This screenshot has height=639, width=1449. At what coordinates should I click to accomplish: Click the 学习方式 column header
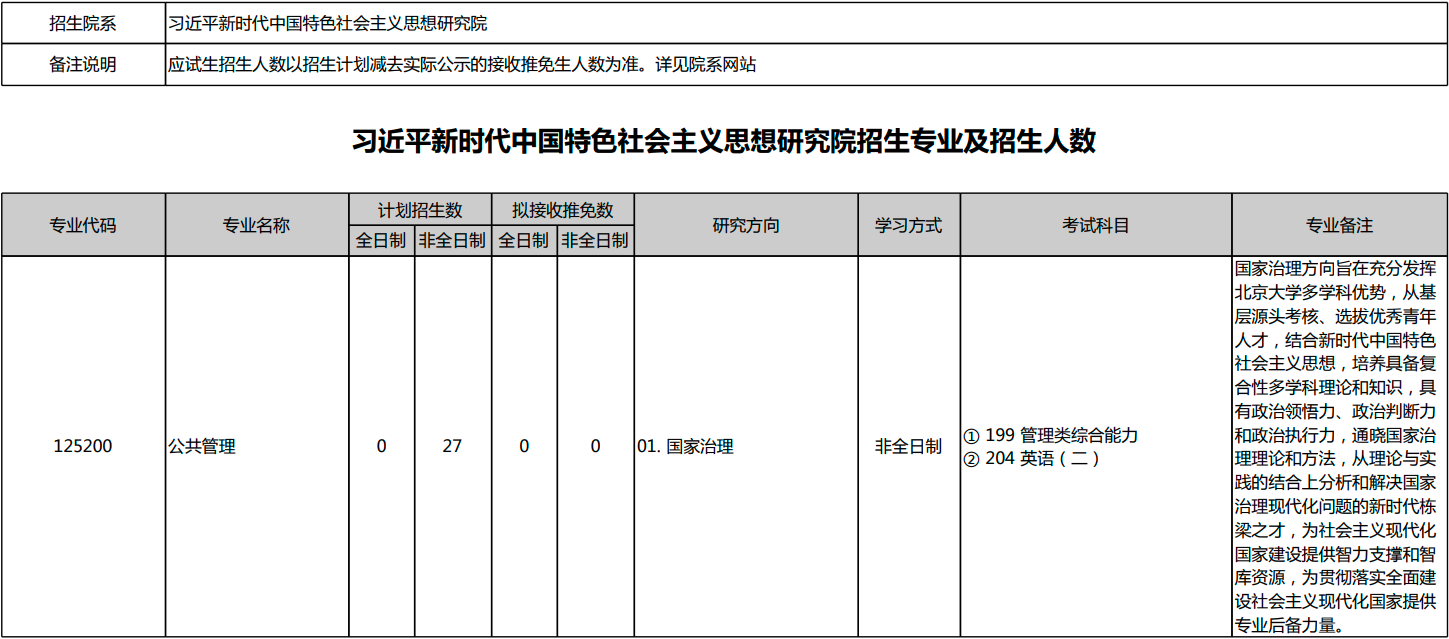coord(908,225)
